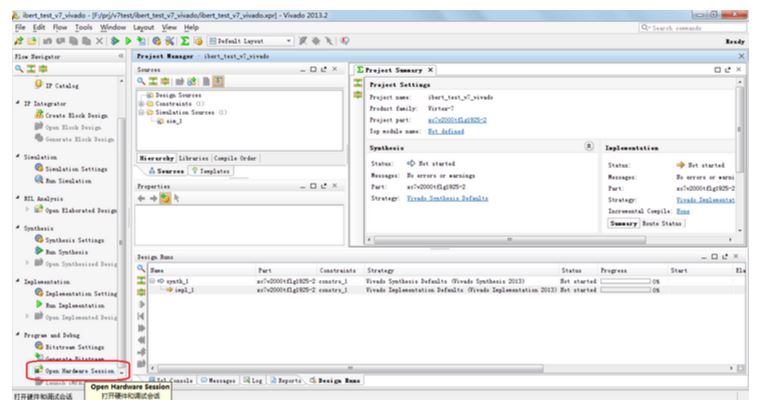
Task: Open the Flow menu
Action: coord(60,27)
